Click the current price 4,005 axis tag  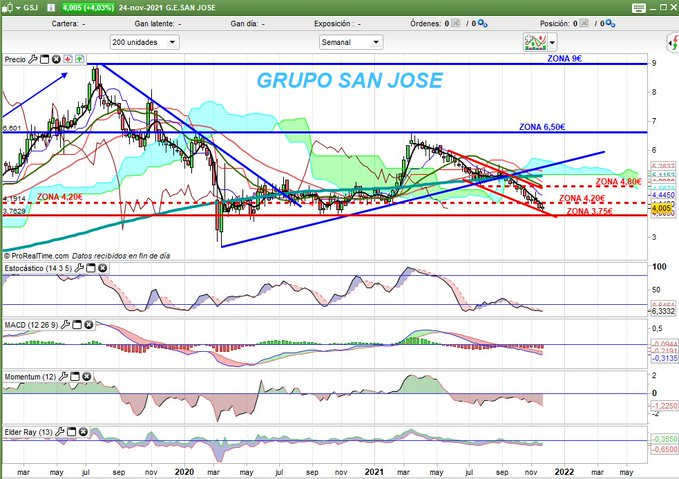pyautogui.click(x=662, y=208)
